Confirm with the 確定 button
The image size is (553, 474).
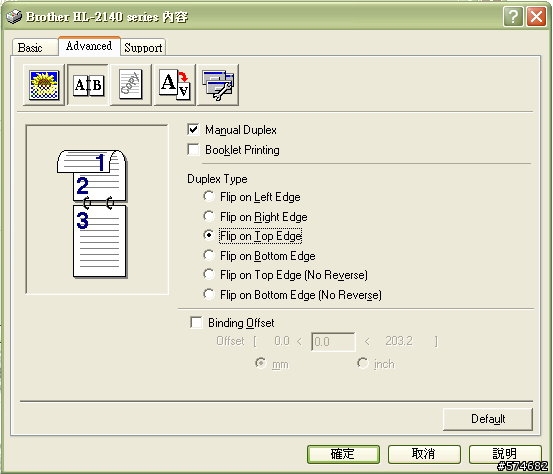pos(343,454)
